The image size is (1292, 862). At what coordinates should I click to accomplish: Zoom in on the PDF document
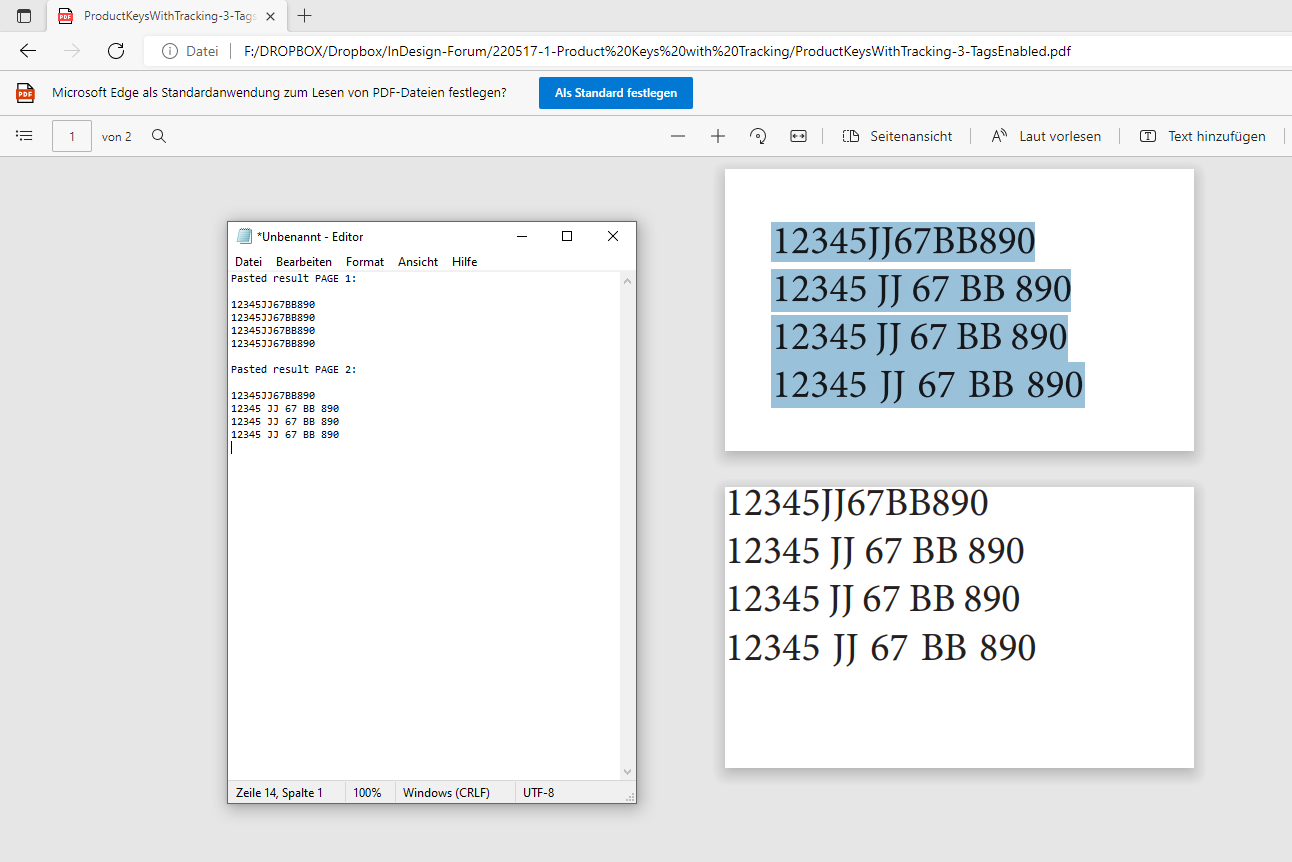717,135
